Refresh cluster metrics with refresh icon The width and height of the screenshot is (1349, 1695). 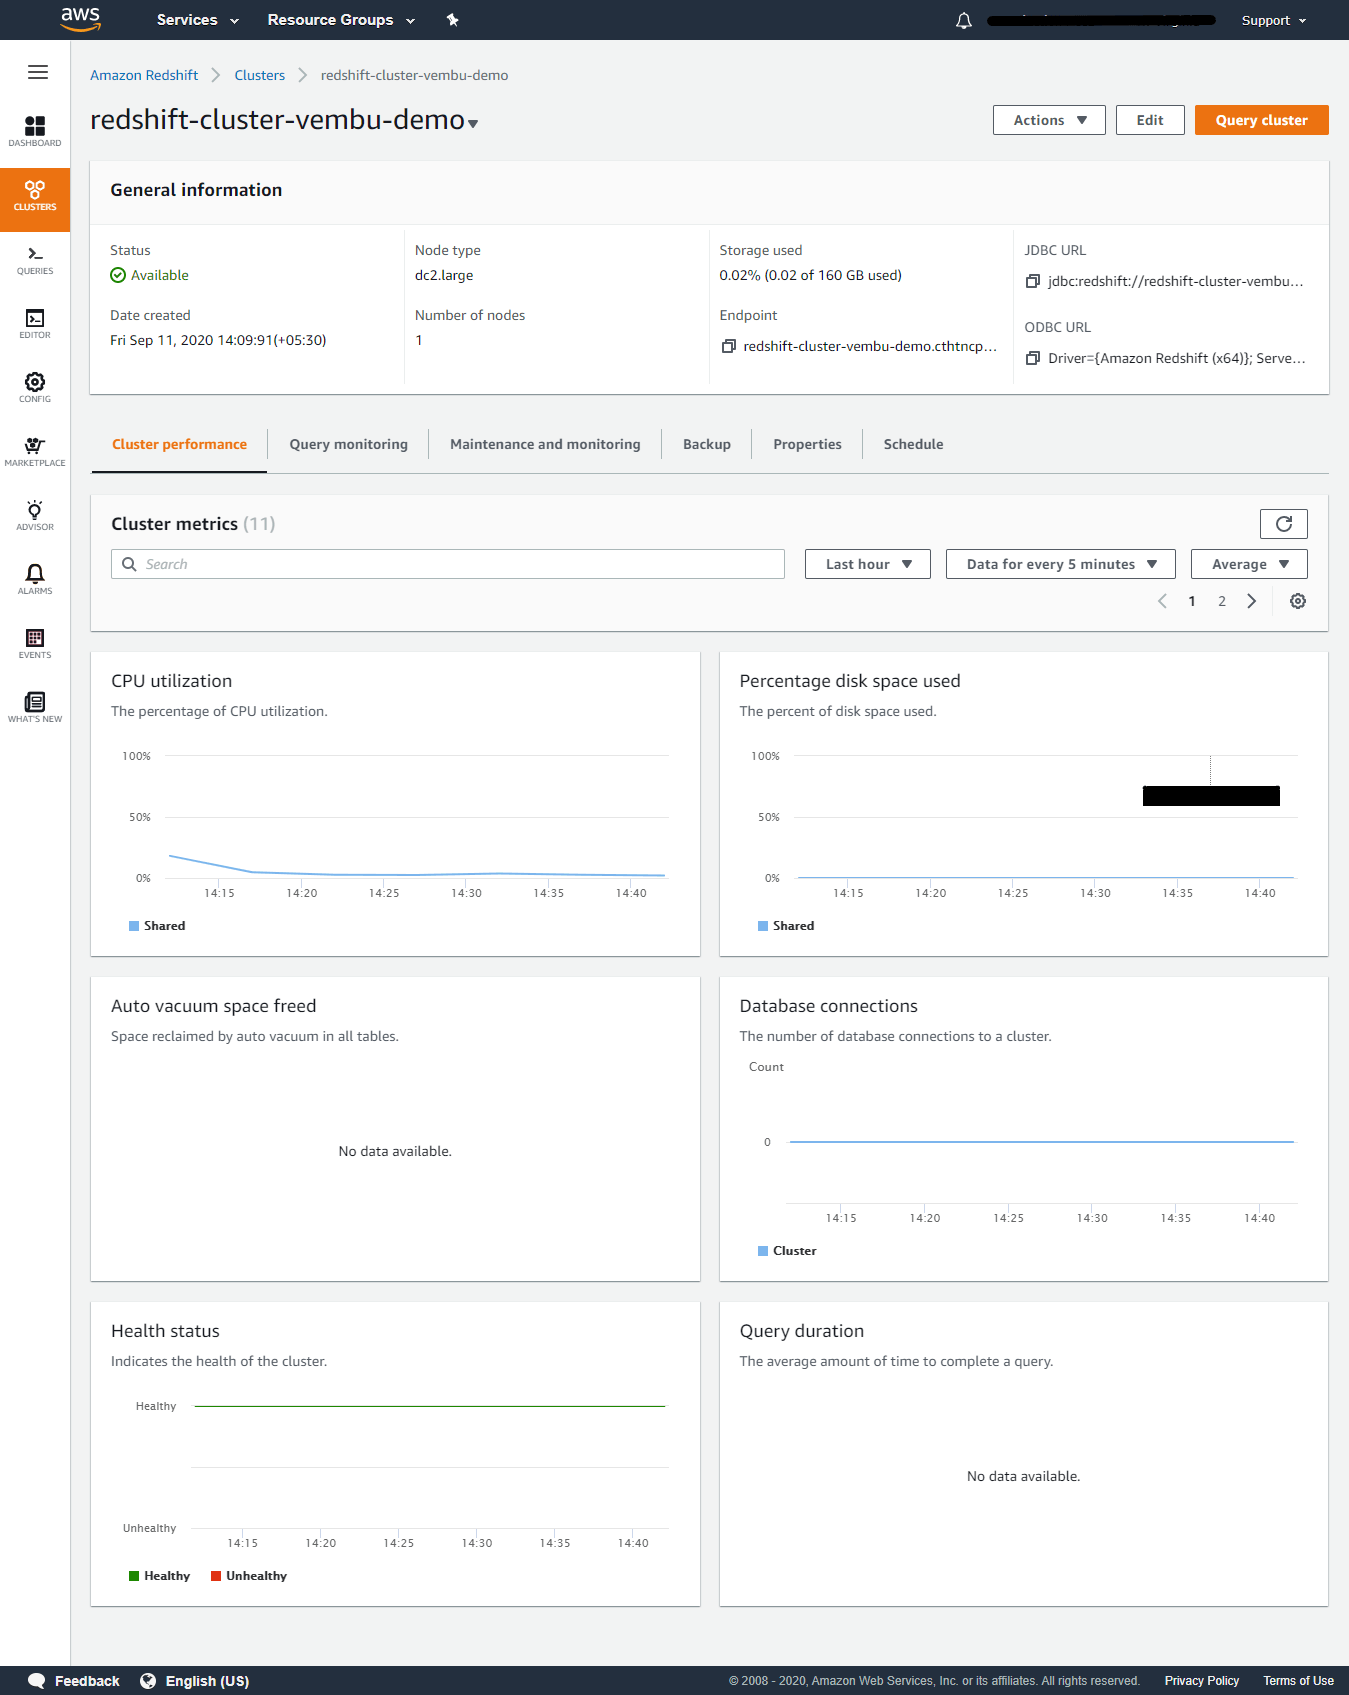click(x=1284, y=524)
